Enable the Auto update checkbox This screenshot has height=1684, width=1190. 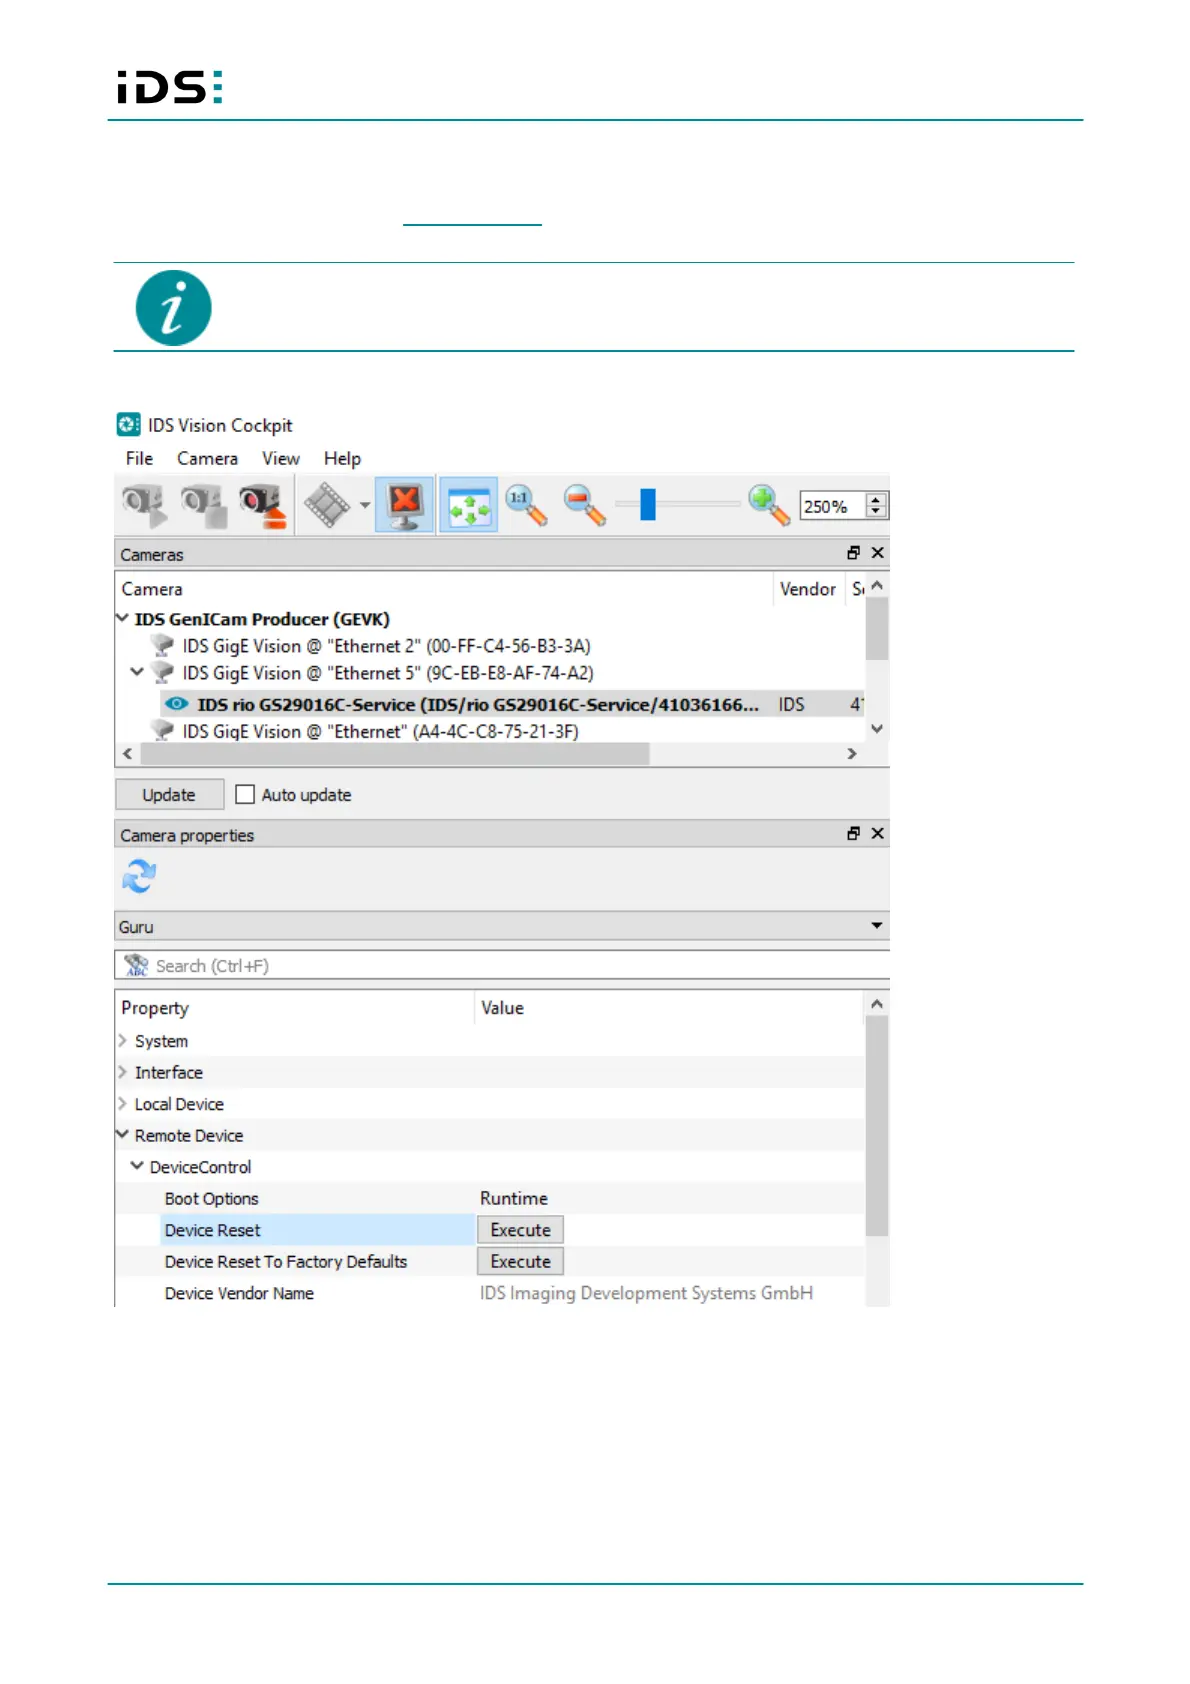[x=245, y=794]
